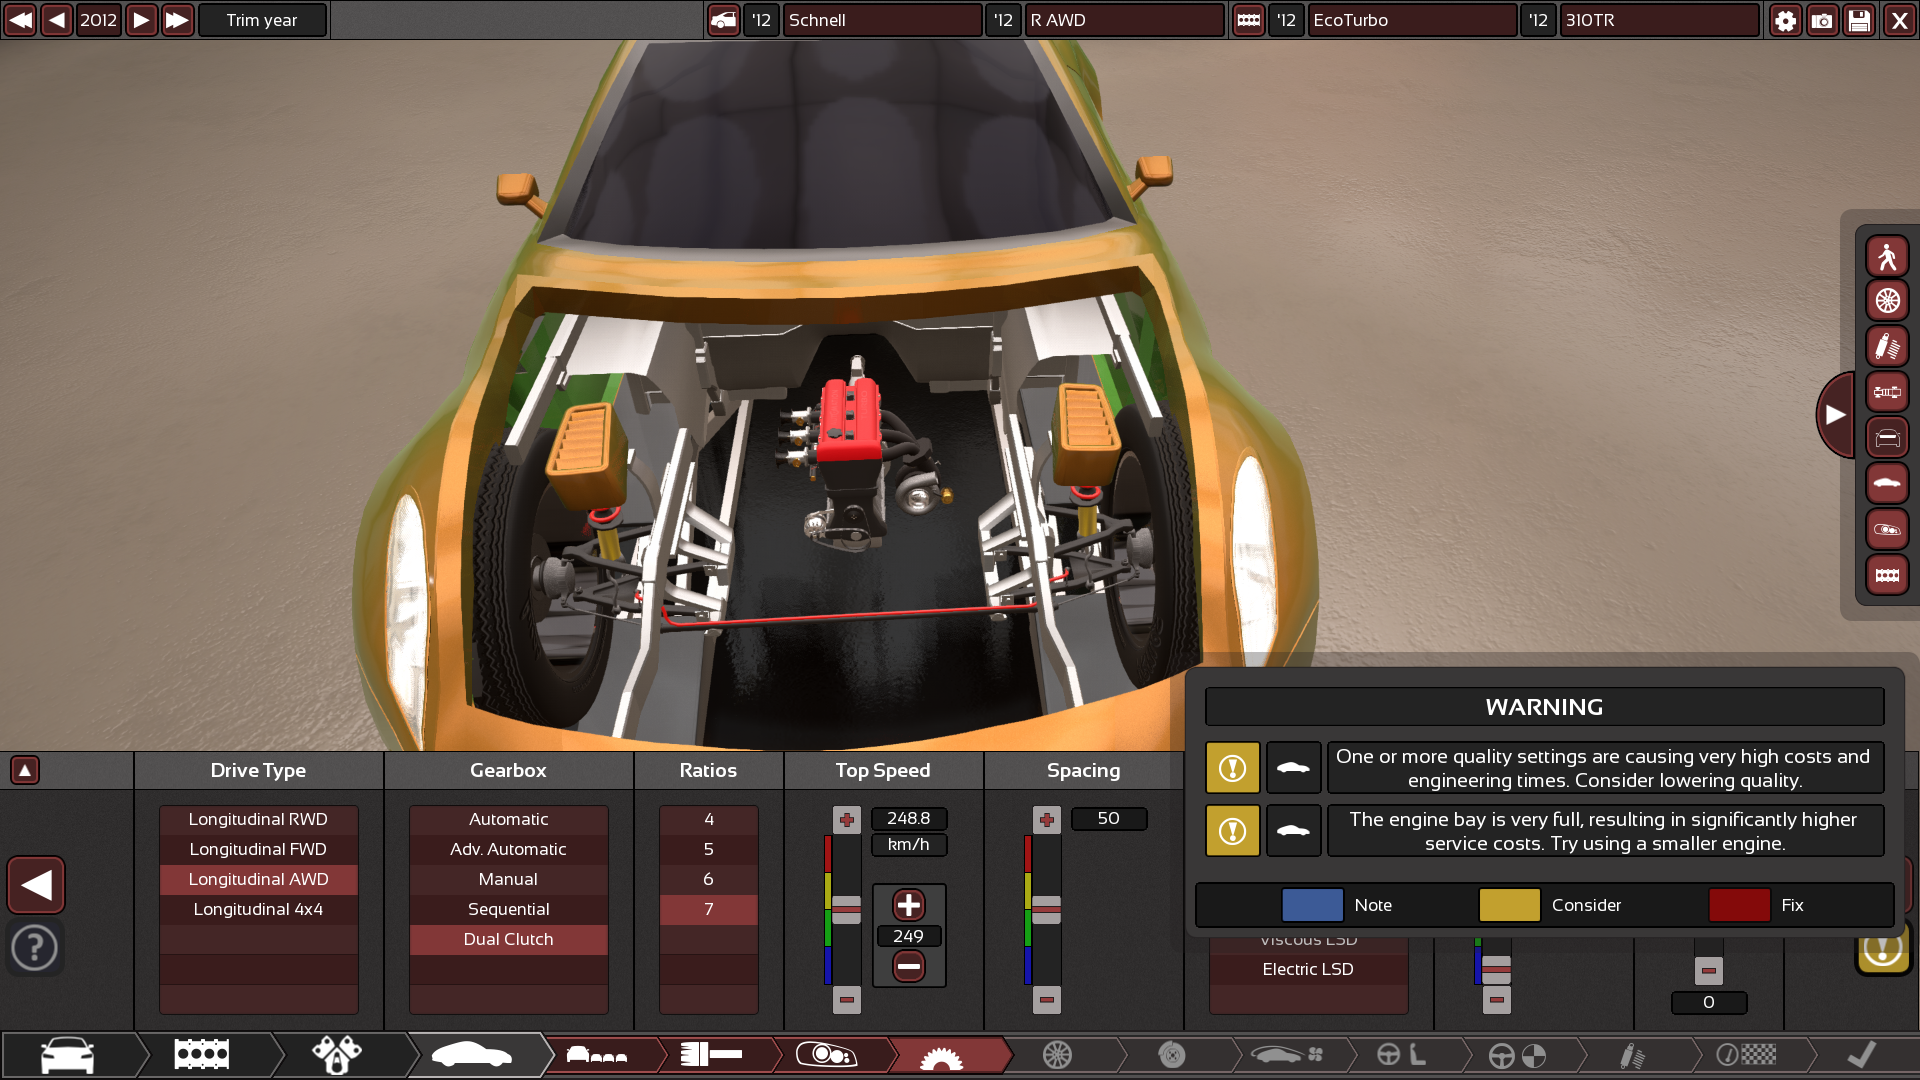Select Longitudinal RWD drive type
This screenshot has width=1920, height=1080.
(258, 819)
